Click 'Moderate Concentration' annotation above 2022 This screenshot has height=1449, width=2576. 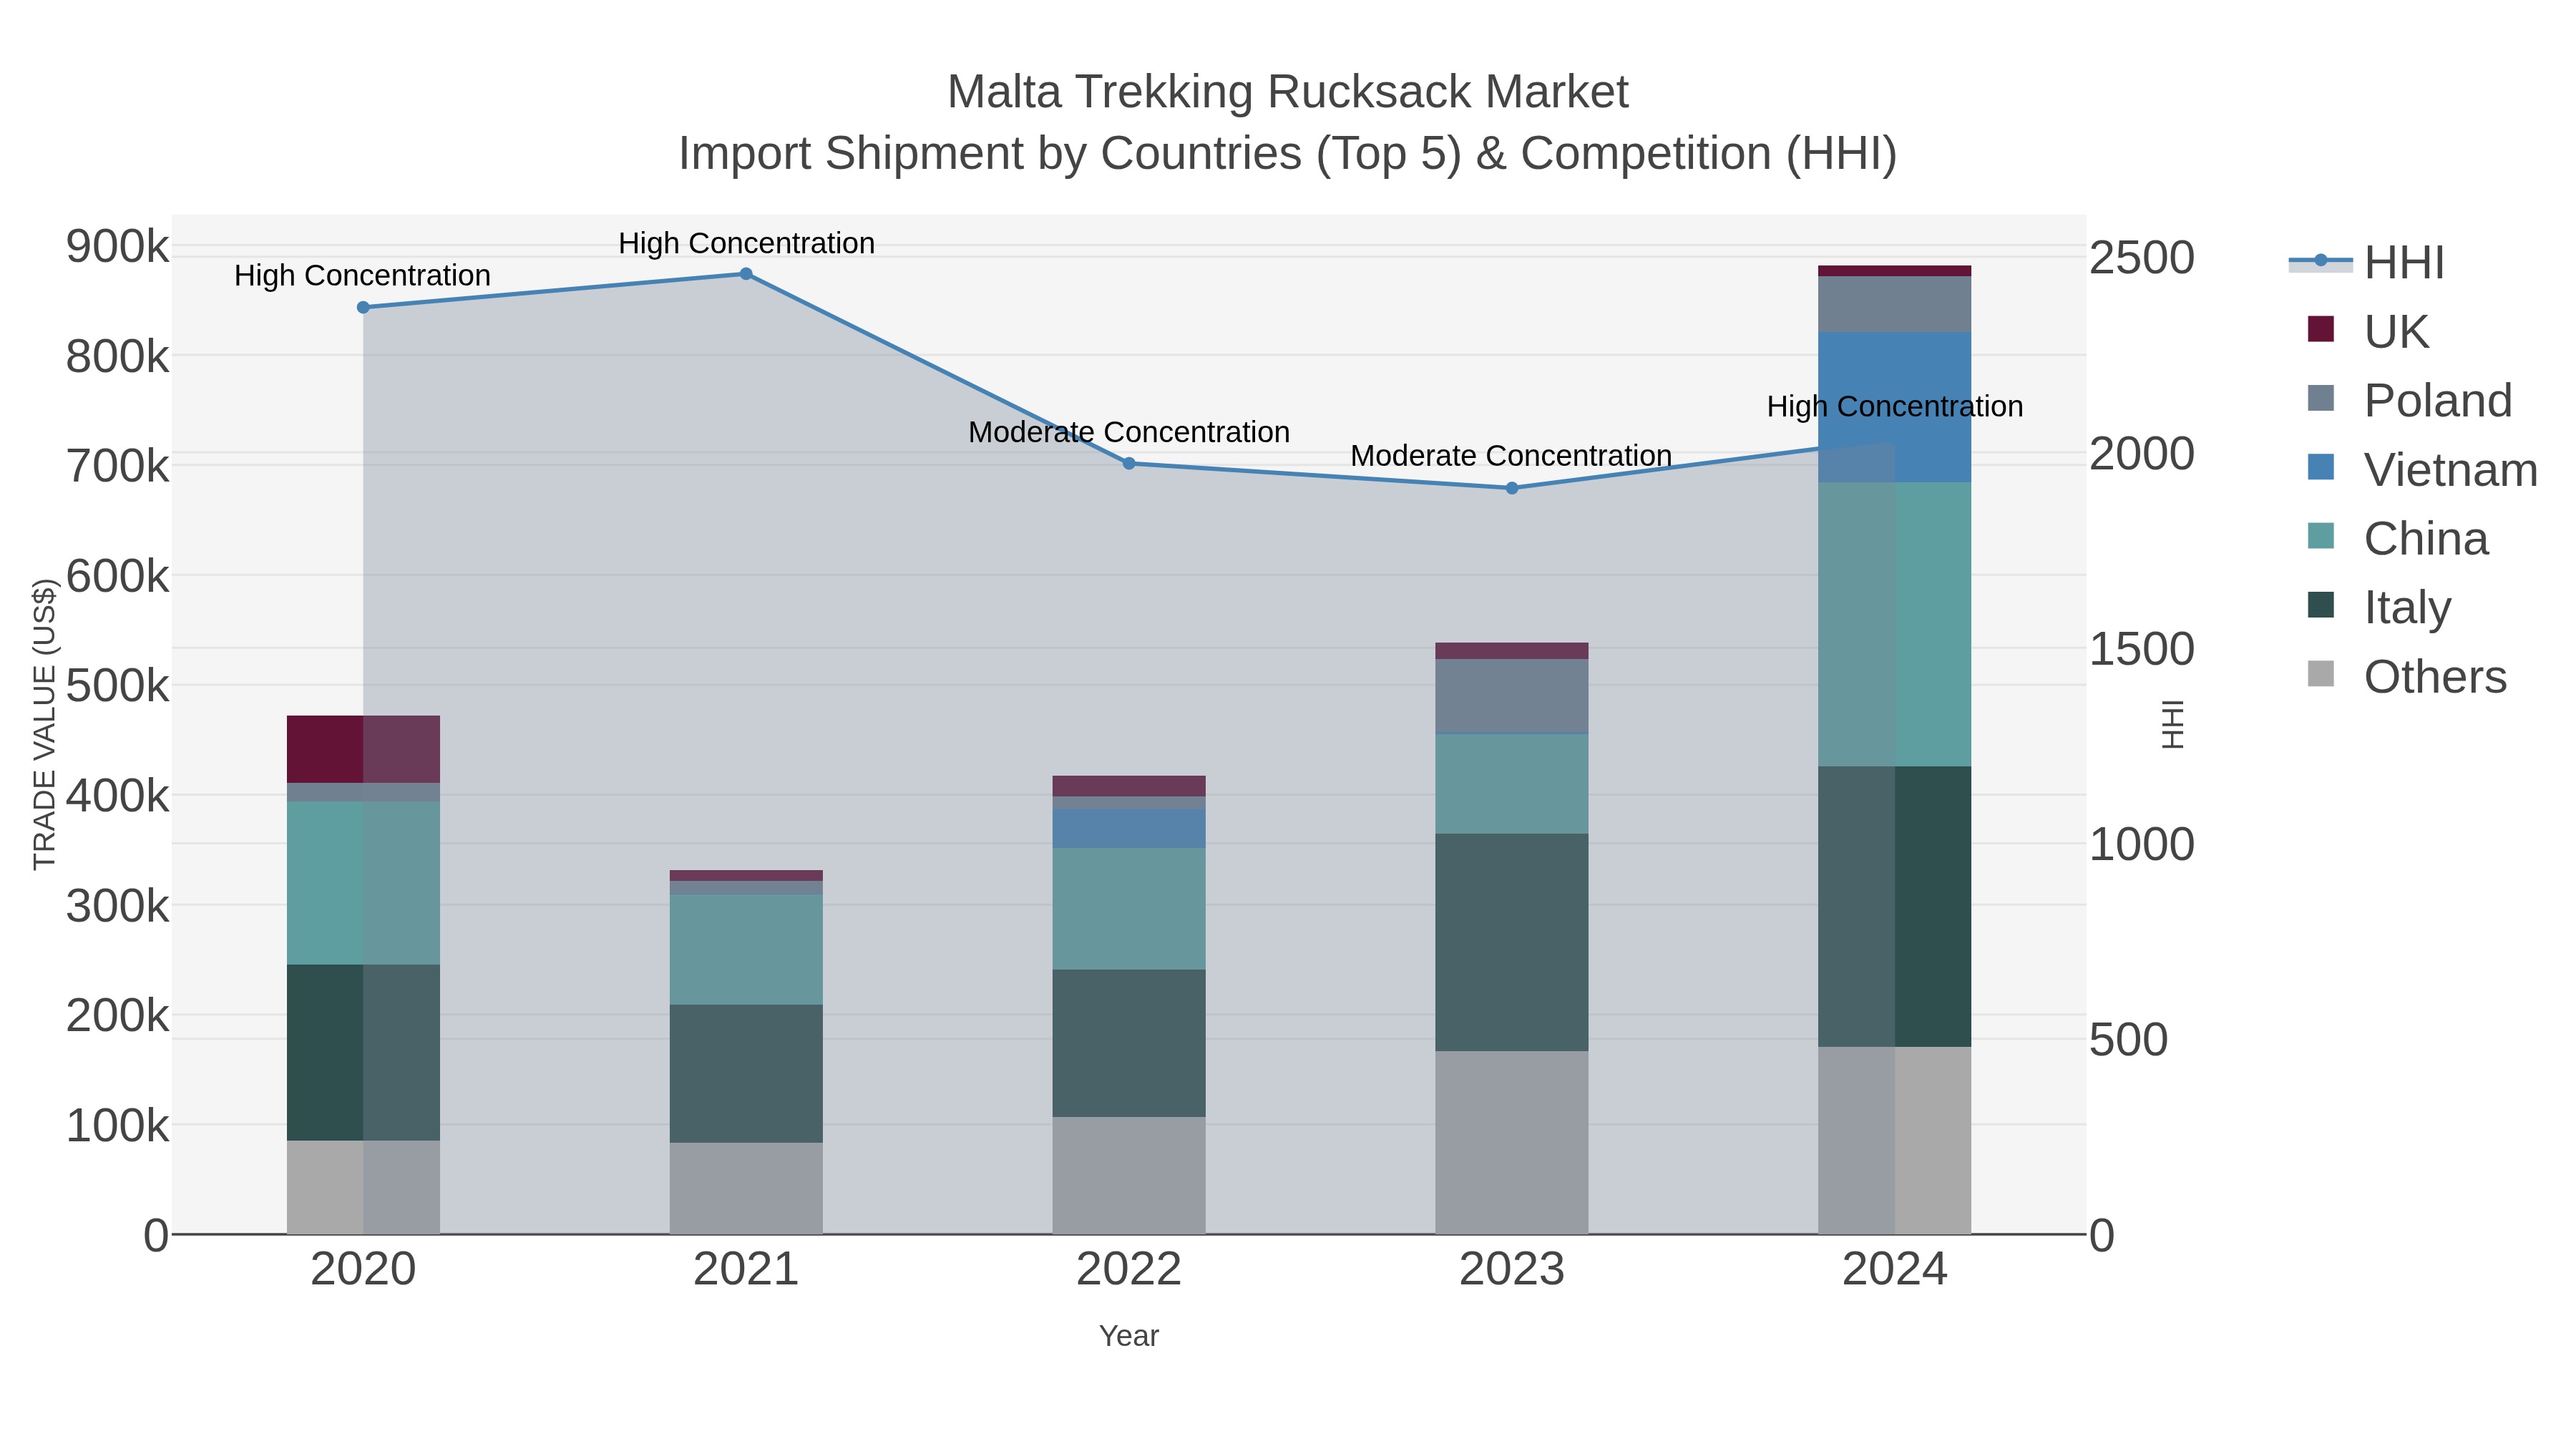(x=1129, y=432)
